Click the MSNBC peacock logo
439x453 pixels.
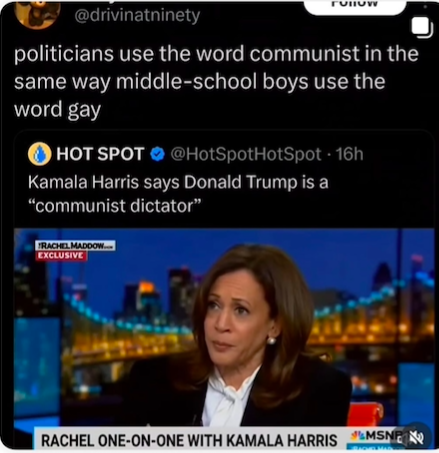pos(359,435)
